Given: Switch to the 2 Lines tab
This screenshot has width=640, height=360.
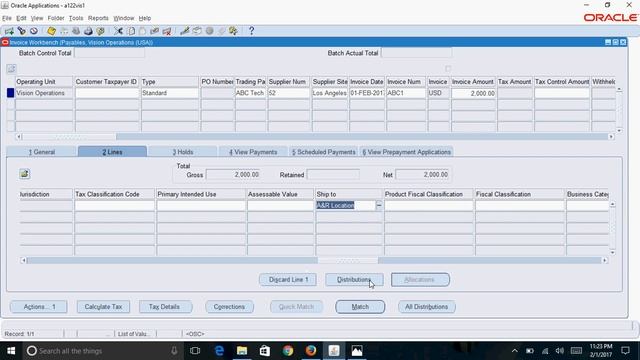Looking at the screenshot, I should 112,151.
